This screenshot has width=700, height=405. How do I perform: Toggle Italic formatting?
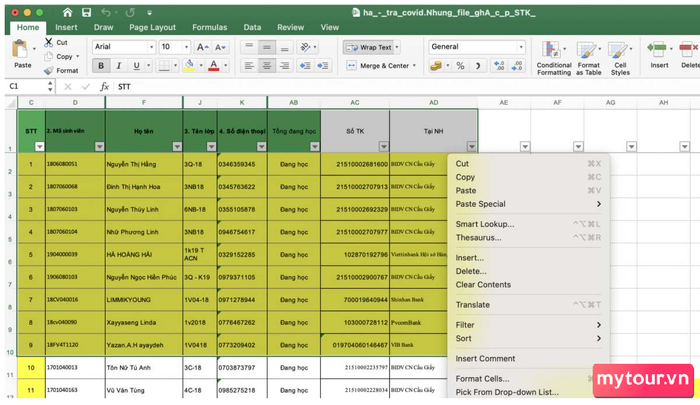click(x=119, y=66)
